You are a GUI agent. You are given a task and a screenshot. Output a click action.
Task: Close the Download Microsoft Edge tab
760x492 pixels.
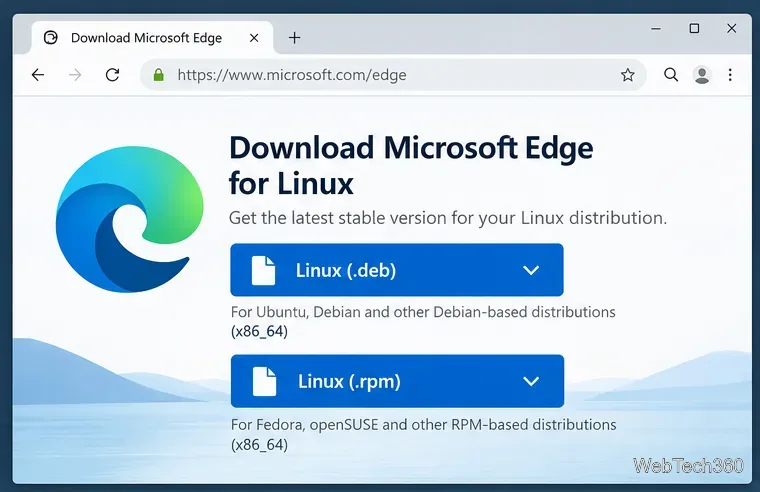click(x=254, y=38)
